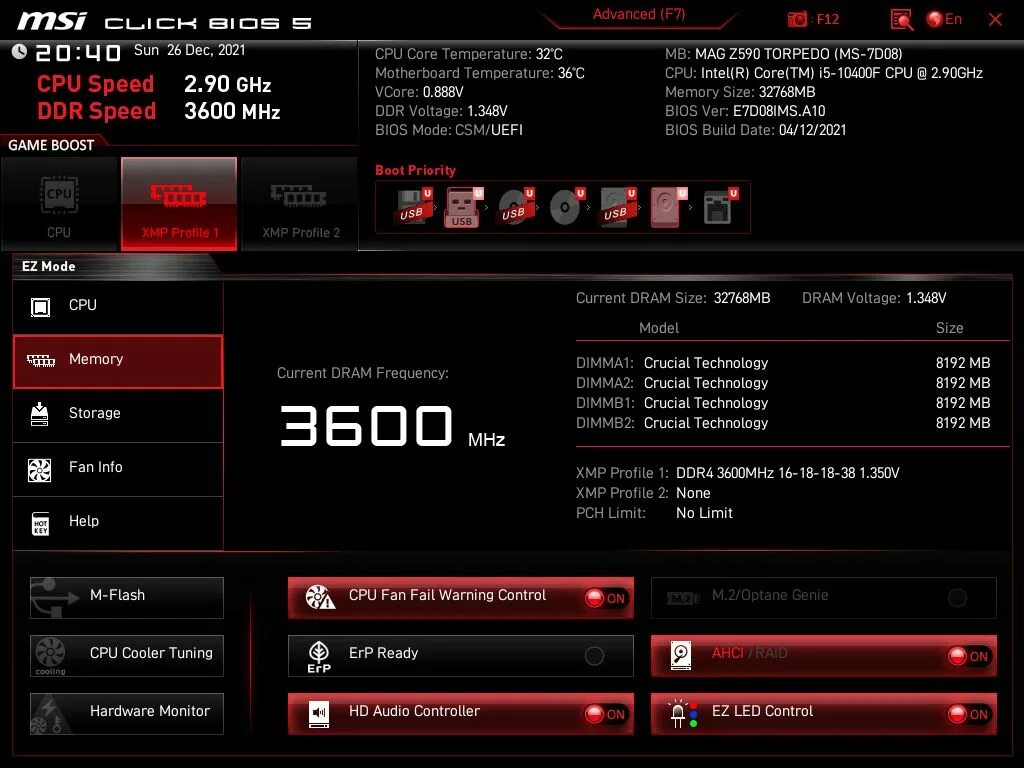Screen dimensions: 1024x768
Task: Change language via the globe icon
Action: (x=935, y=20)
